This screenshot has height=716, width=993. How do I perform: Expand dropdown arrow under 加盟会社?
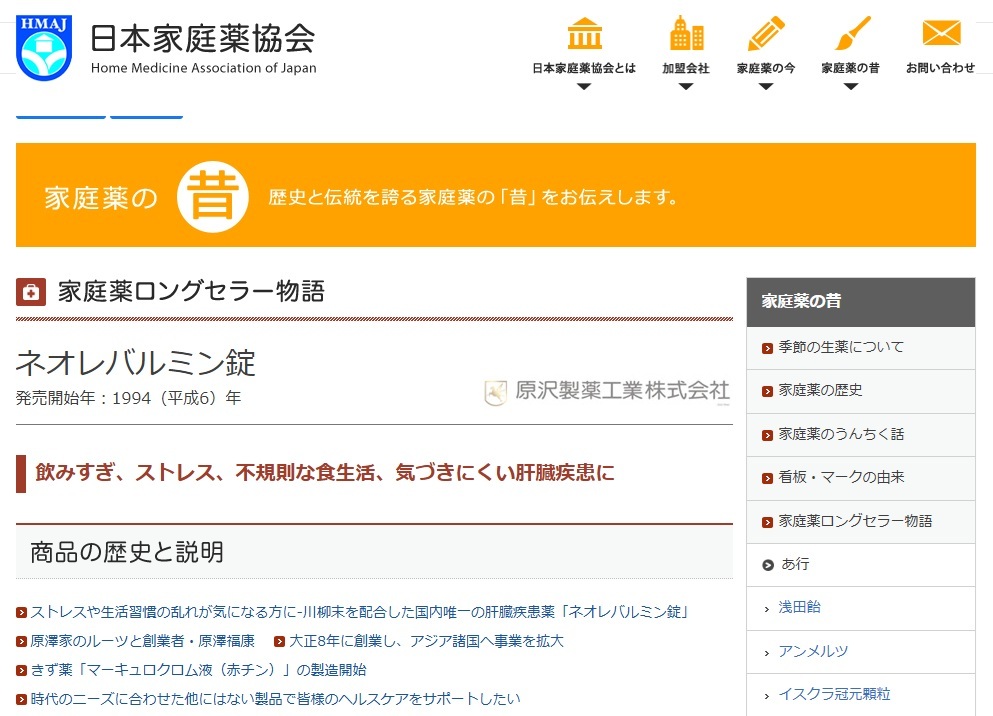(686, 87)
